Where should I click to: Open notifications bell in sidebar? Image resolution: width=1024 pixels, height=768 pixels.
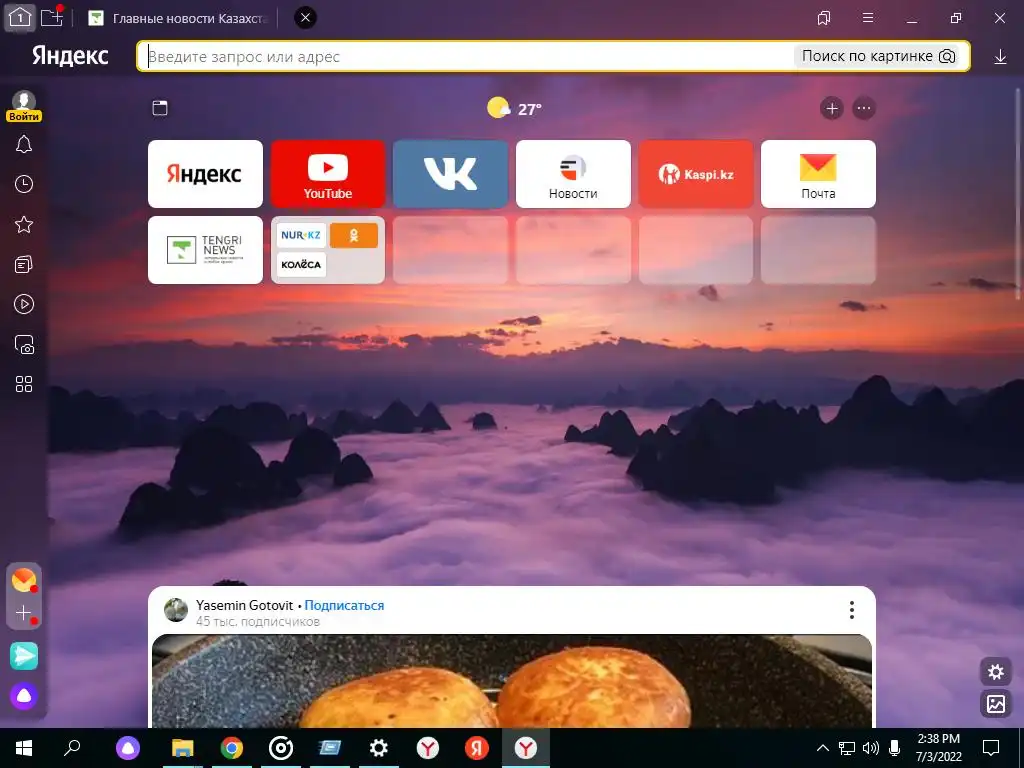tap(24, 144)
